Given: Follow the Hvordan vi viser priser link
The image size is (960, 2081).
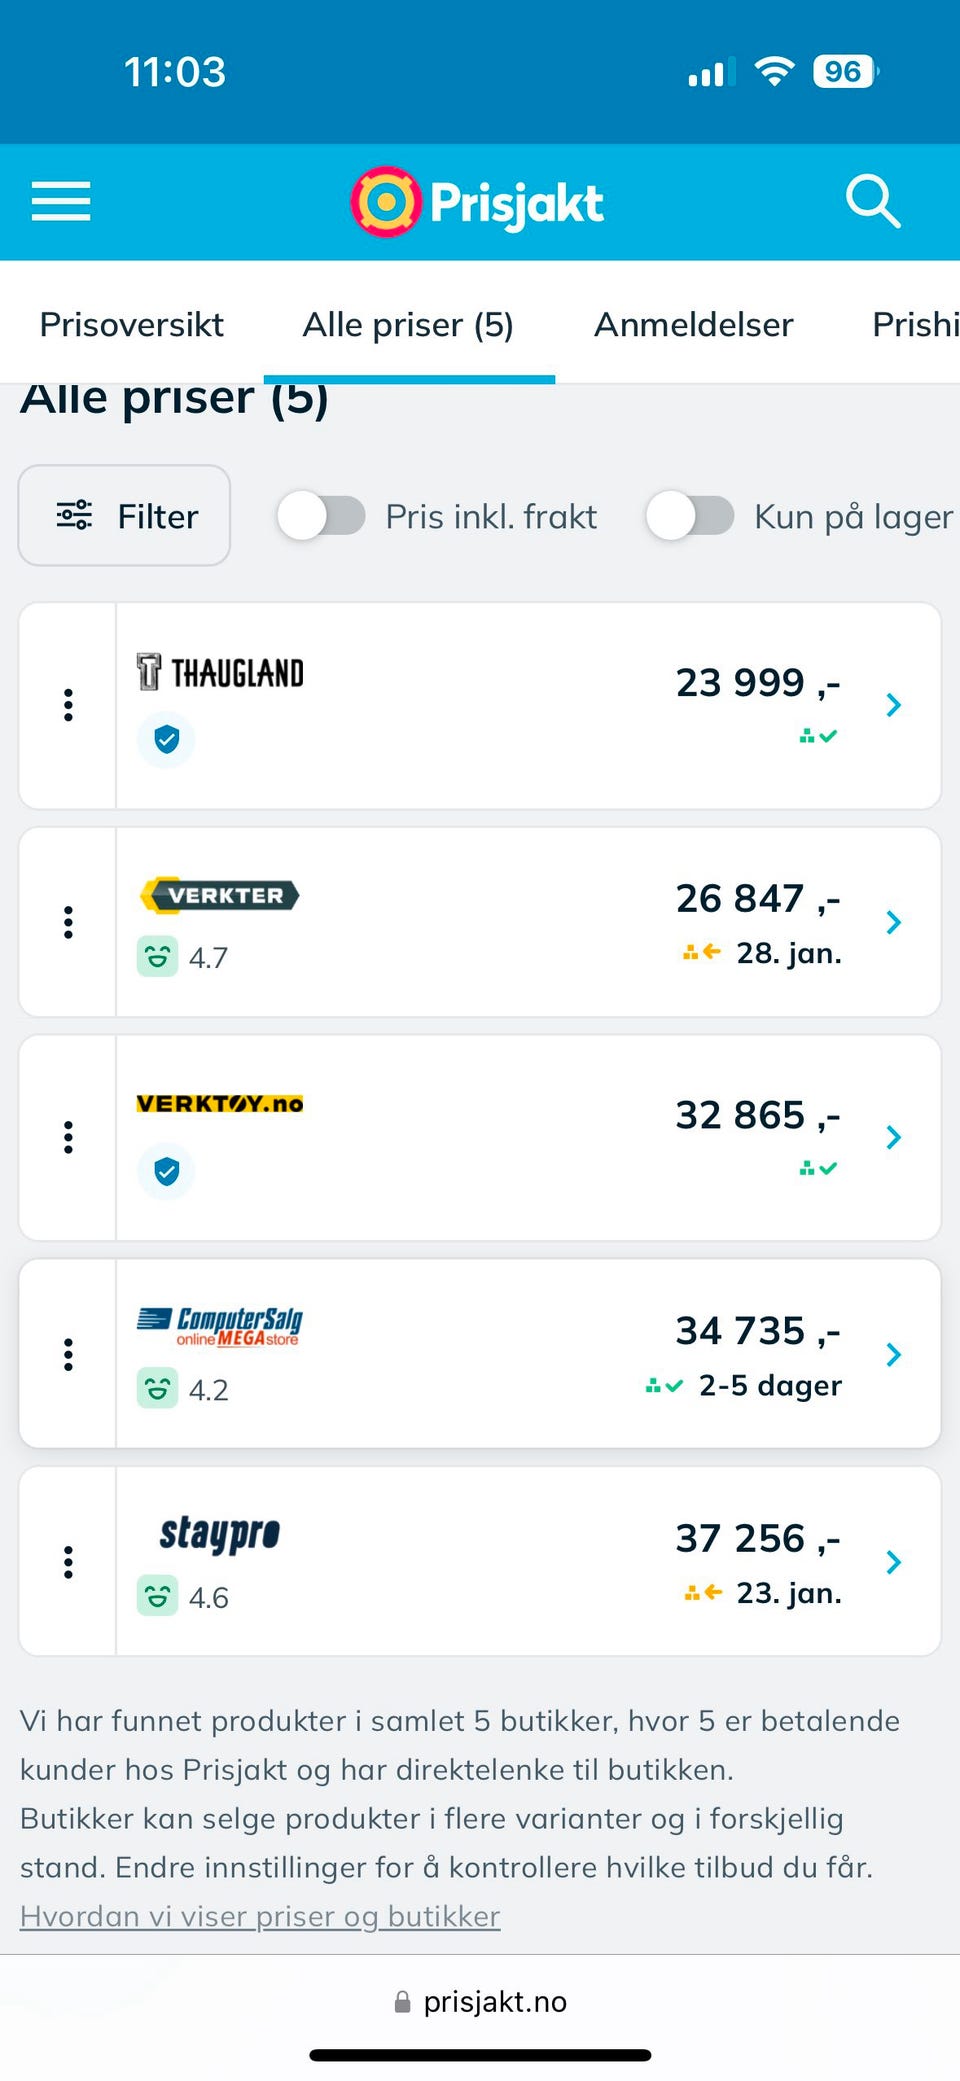Looking at the screenshot, I should click(260, 1916).
